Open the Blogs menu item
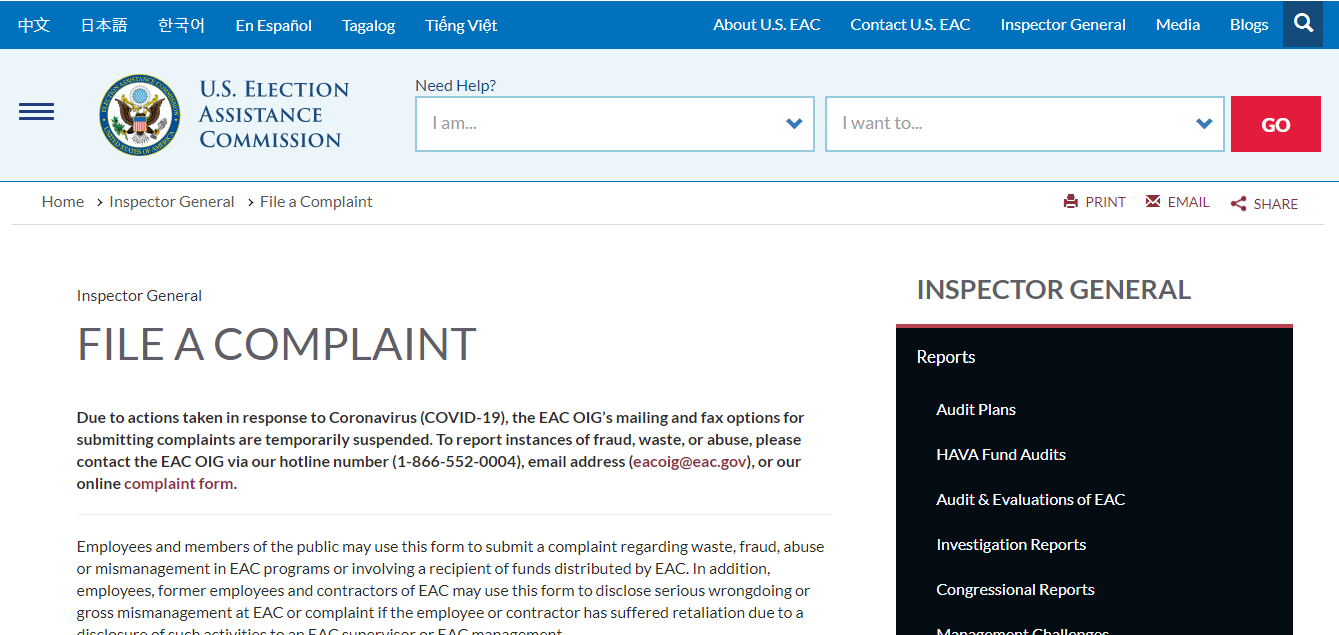This screenshot has width=1339, height=635. (1249, 25)
